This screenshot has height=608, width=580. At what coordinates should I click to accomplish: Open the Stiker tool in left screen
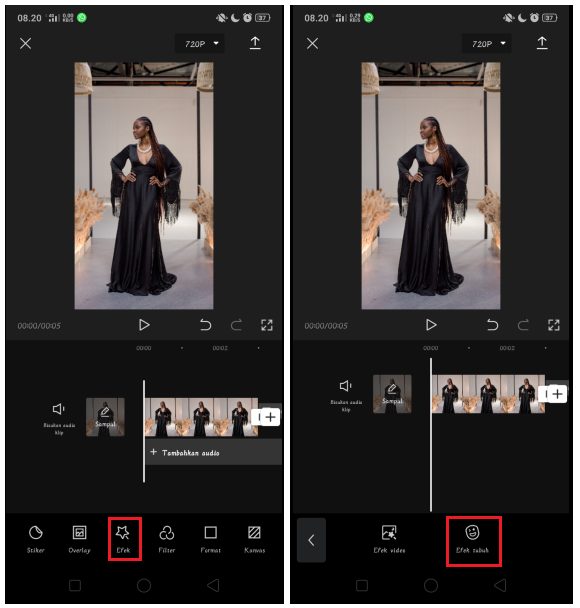pos(36,539)
